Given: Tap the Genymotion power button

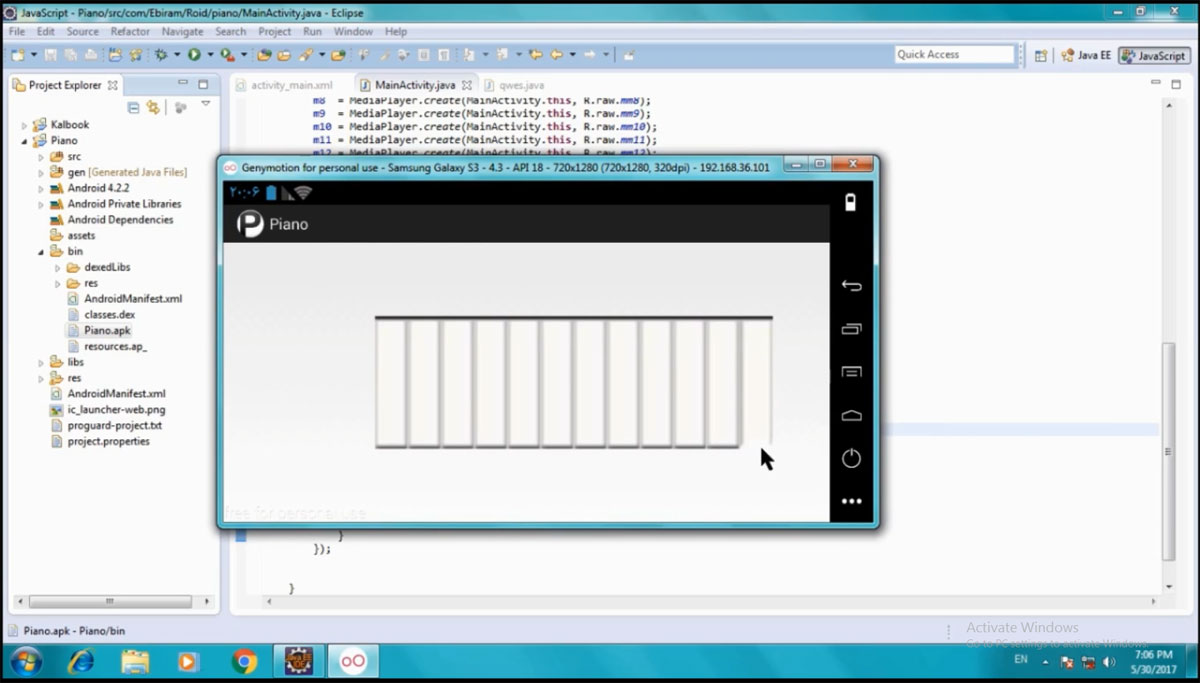Looking at the screenshot, I should click(851, 458).
